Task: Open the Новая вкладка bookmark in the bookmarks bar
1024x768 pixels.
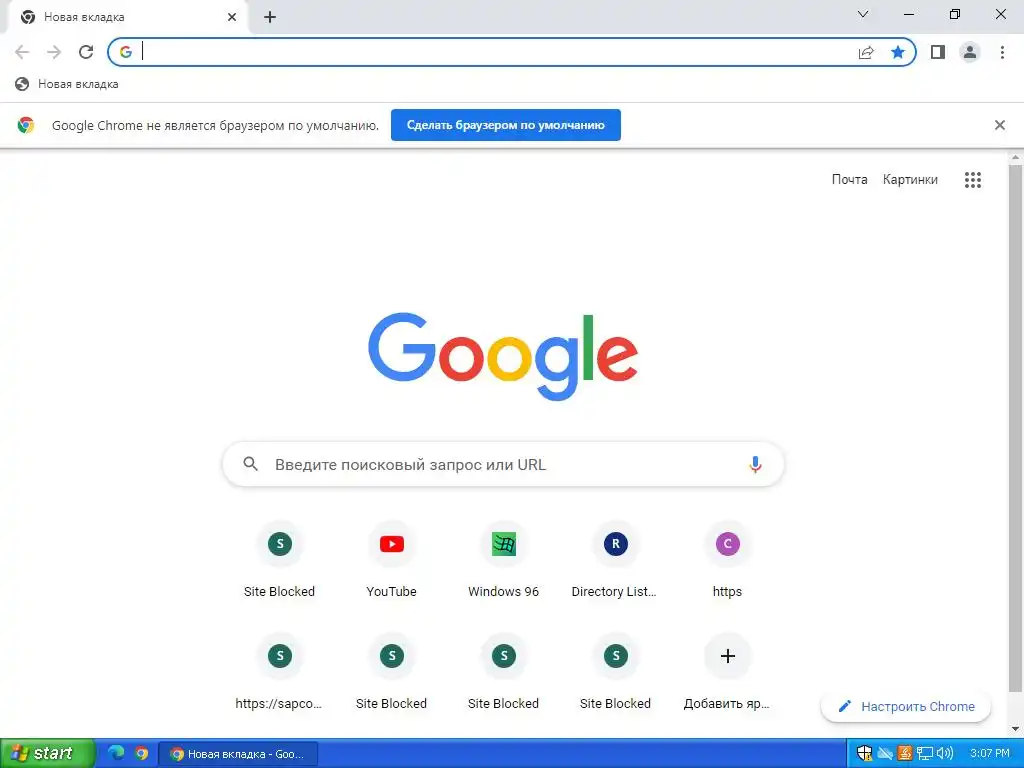Action: point(67,84)
